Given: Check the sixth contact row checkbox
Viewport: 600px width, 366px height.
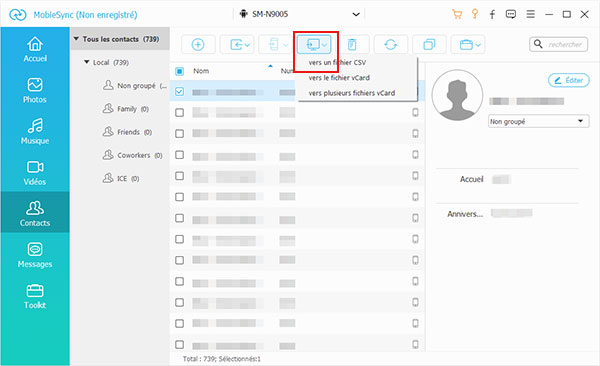Looking at the screenshot, I should 179,197.
